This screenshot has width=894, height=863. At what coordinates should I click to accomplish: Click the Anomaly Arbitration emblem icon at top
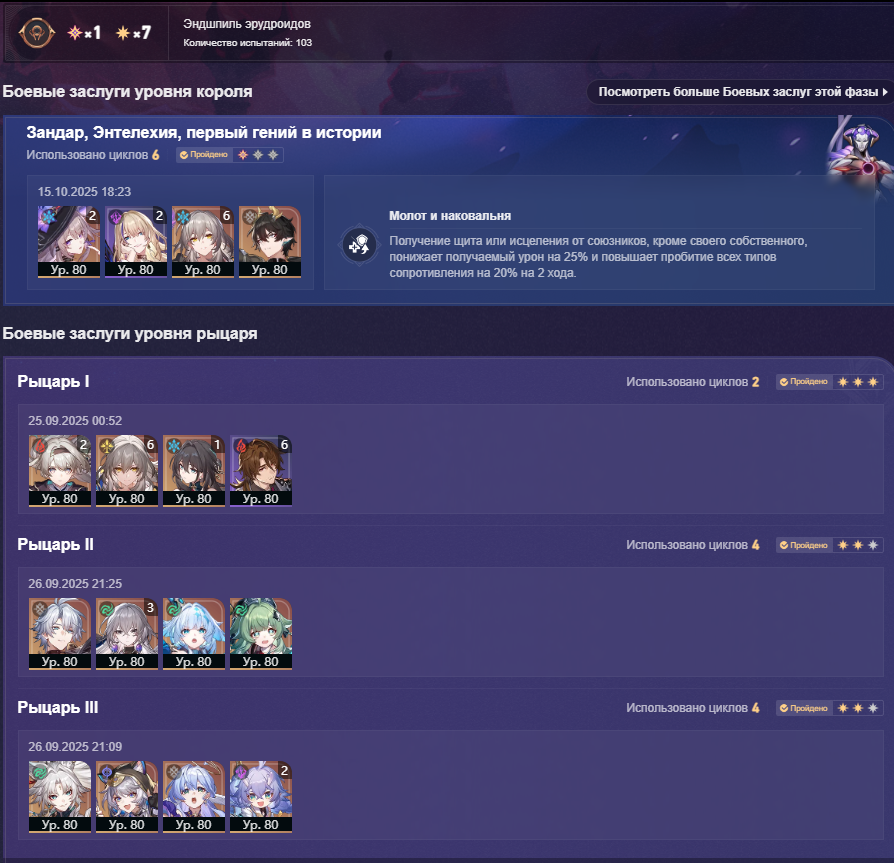coord(36,32)
